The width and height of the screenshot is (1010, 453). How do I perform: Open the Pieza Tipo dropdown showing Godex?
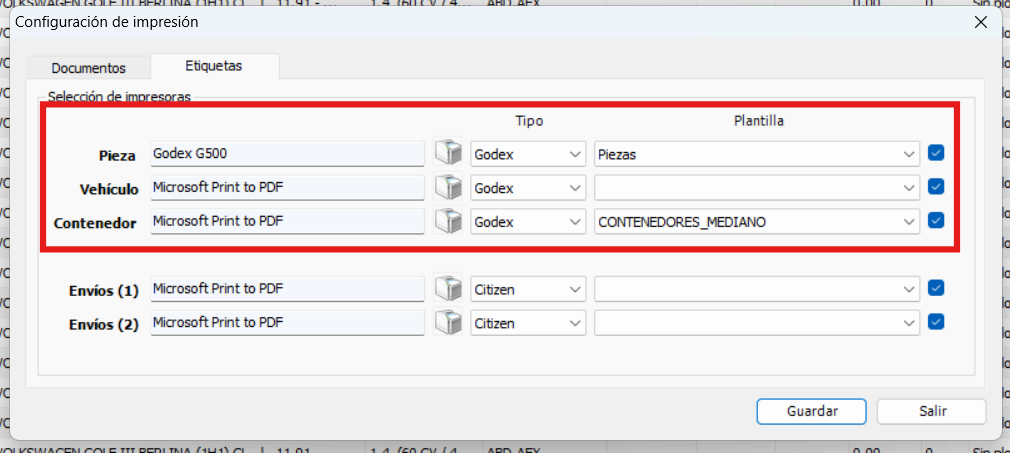528,155
